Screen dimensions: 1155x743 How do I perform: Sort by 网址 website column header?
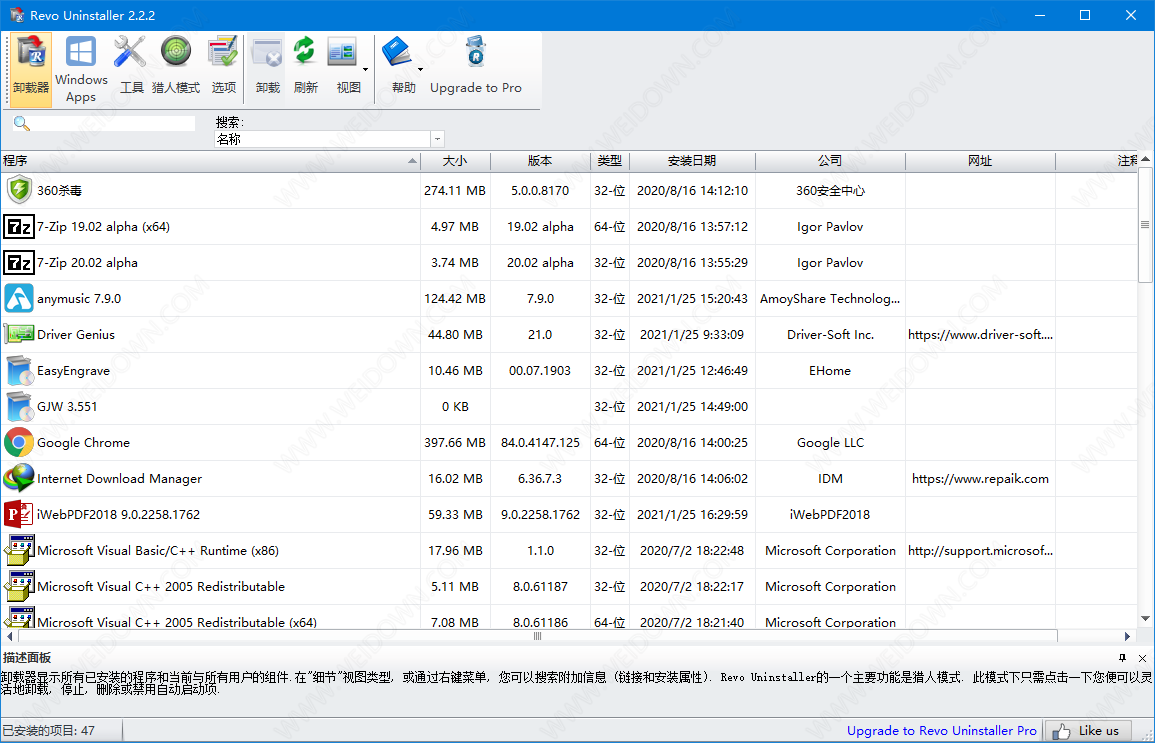point(980,161)
